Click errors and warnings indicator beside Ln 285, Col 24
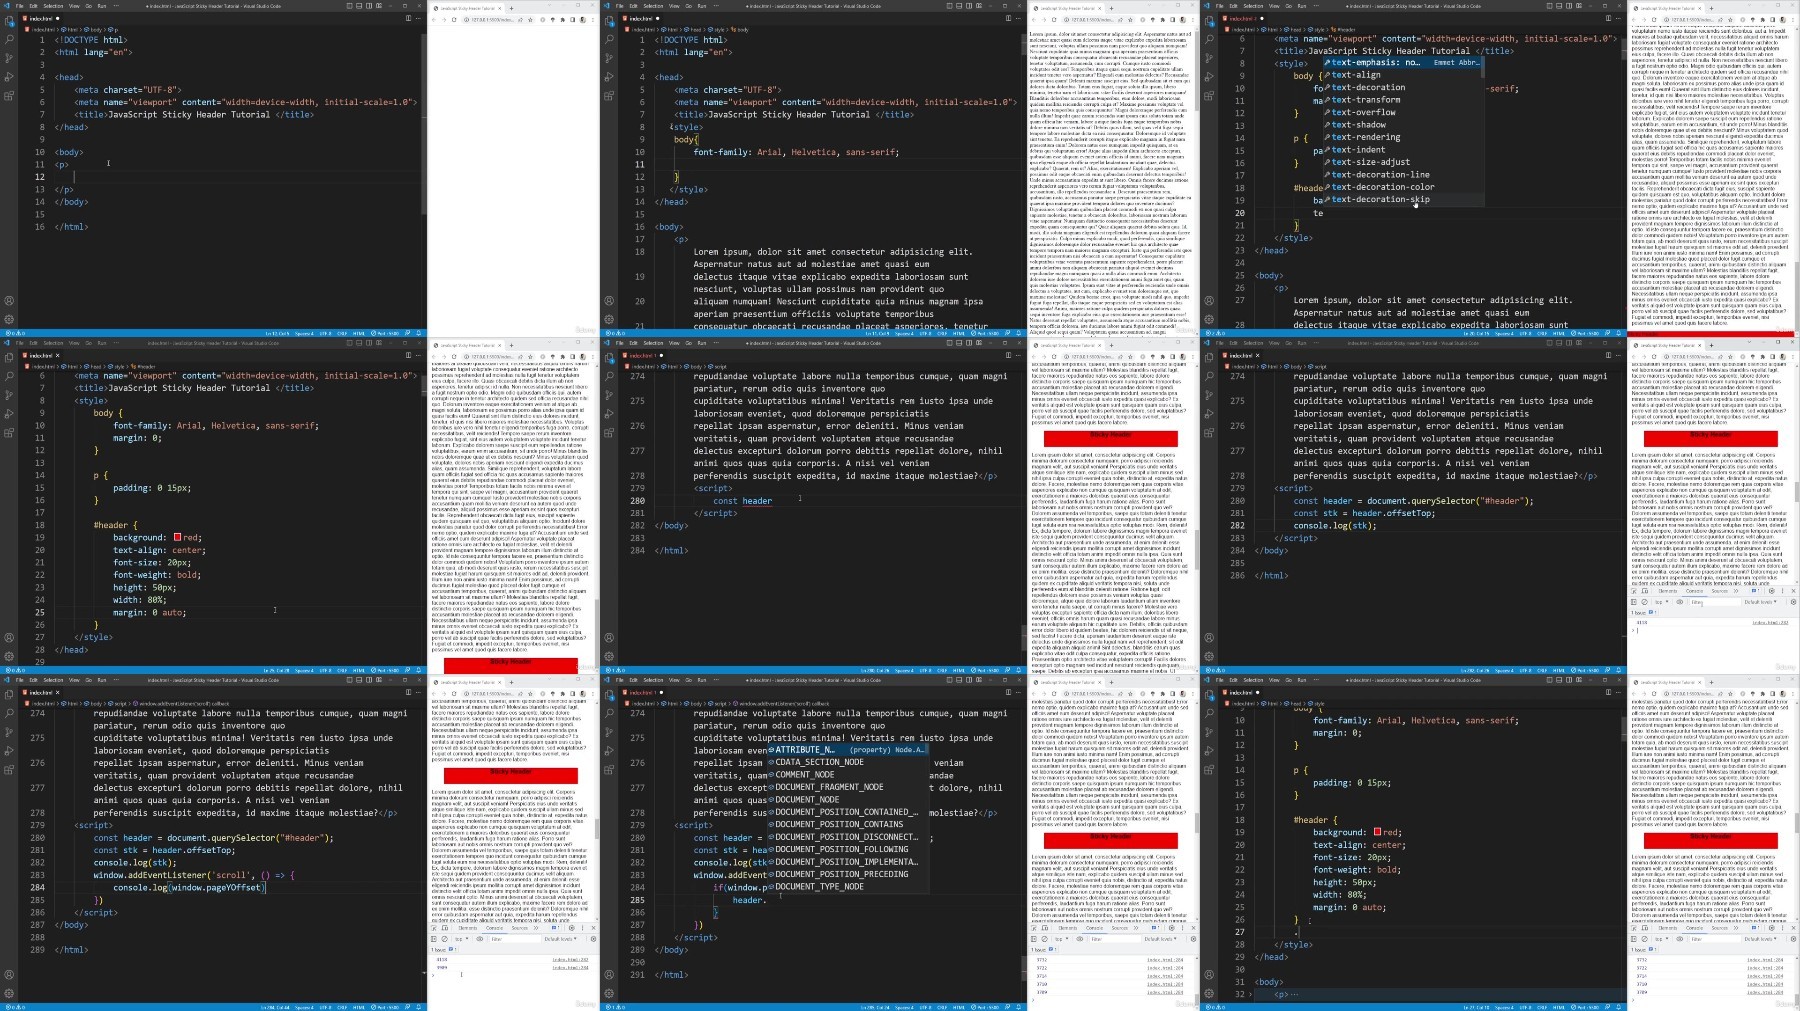 coord(615,1007)
